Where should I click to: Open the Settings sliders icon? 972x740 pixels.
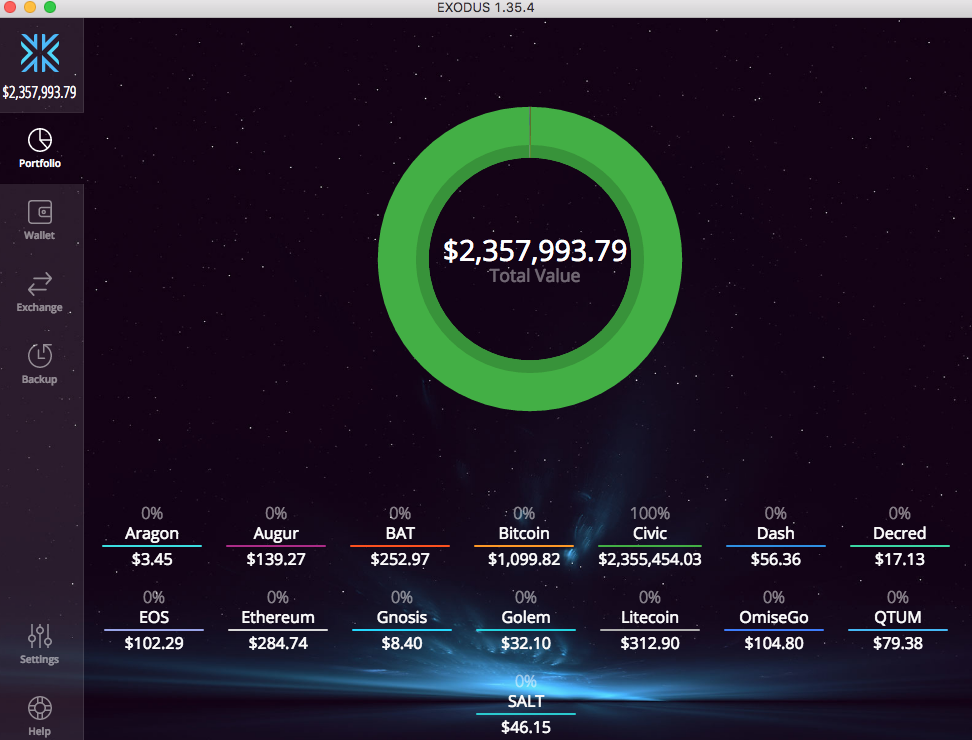pyautogui.click(x=40, y=636)
